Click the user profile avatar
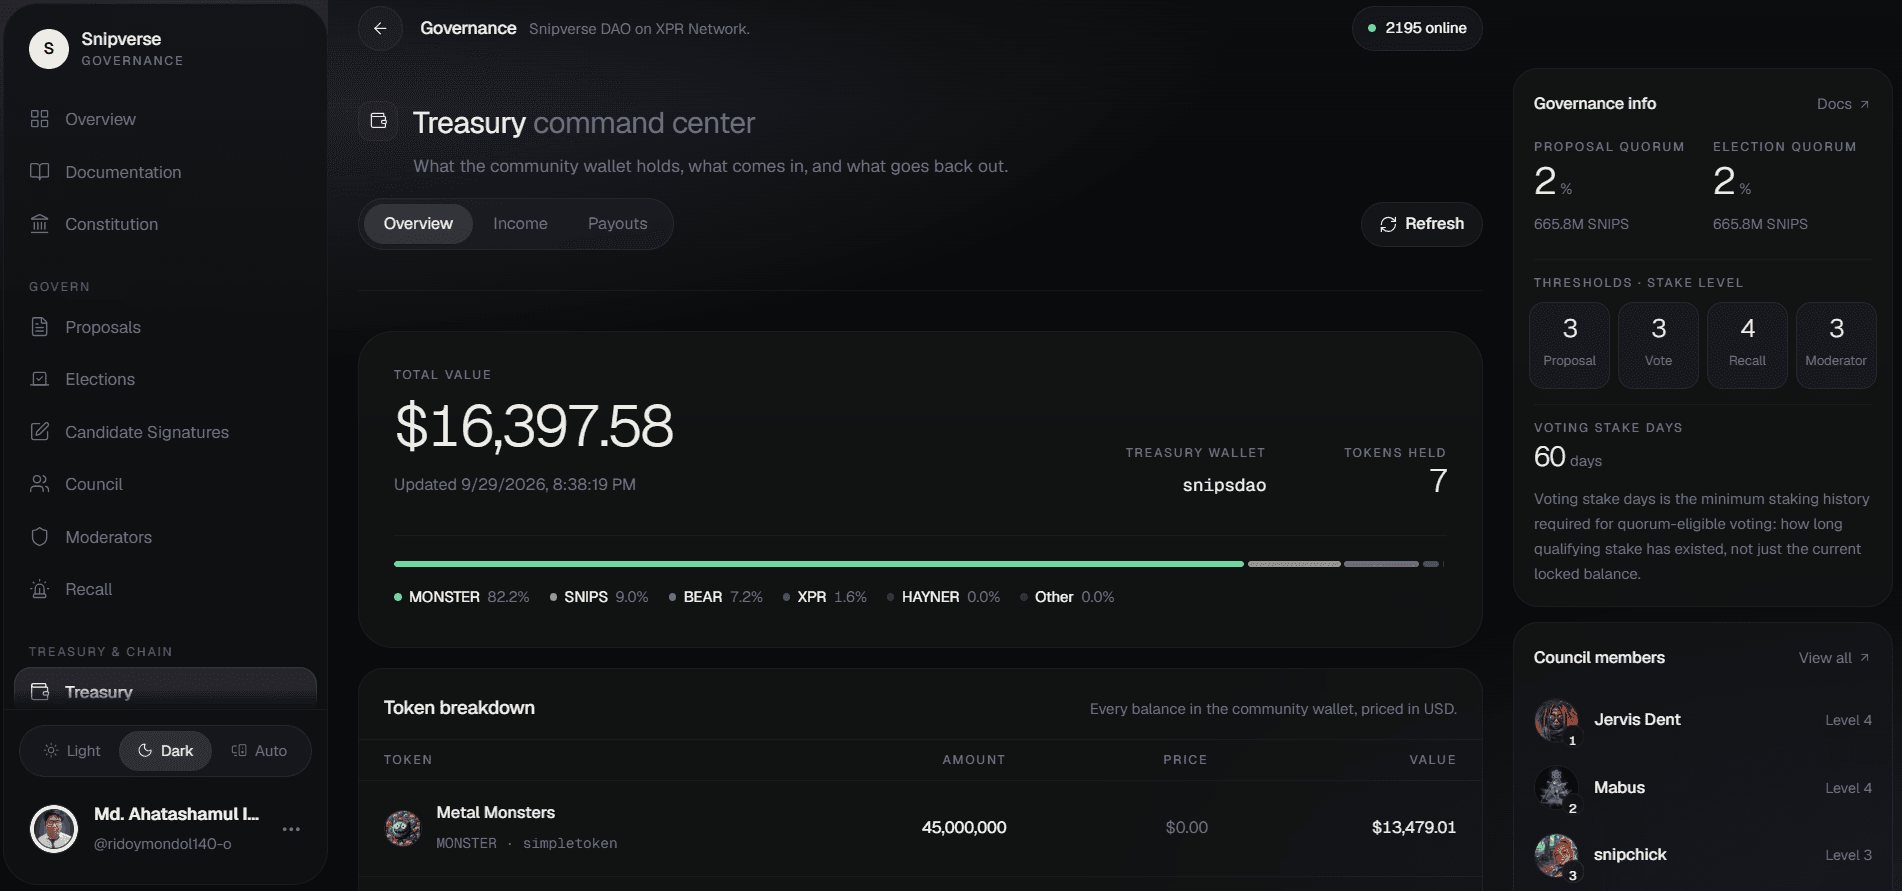1902x891 pixels. [54, 829]
